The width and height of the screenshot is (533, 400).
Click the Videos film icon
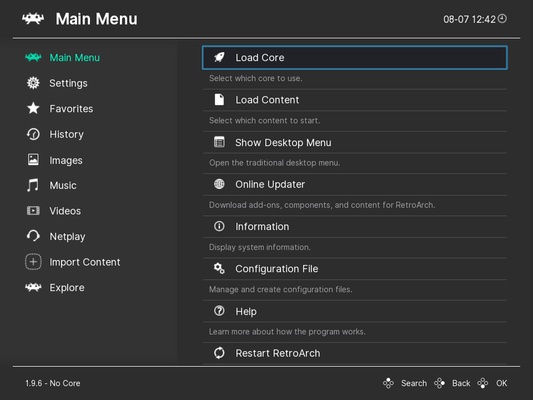coord(33,211)
